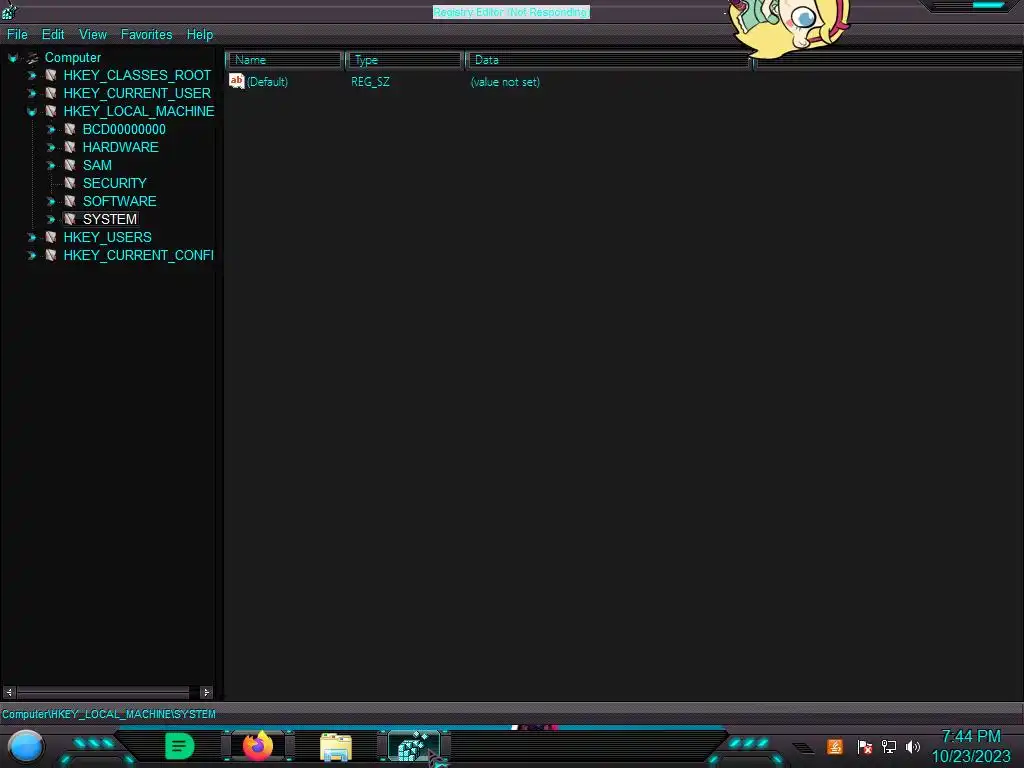Select the SYSTEM key label

coord(110,219)
